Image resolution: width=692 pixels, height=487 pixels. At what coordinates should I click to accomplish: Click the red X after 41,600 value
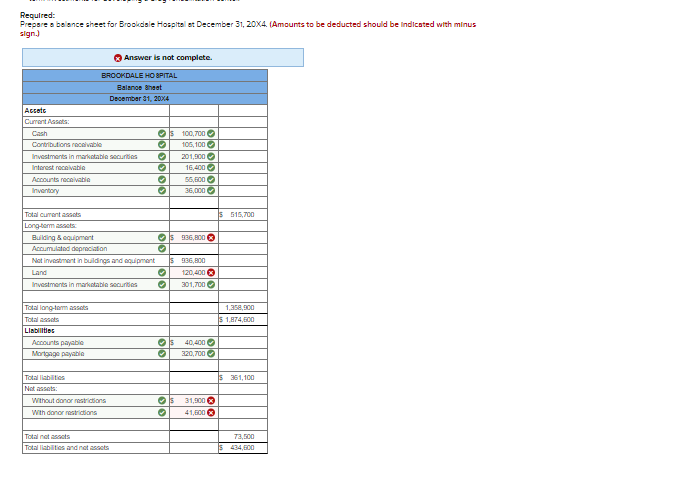pyautogui.click(x=211, y=412)
